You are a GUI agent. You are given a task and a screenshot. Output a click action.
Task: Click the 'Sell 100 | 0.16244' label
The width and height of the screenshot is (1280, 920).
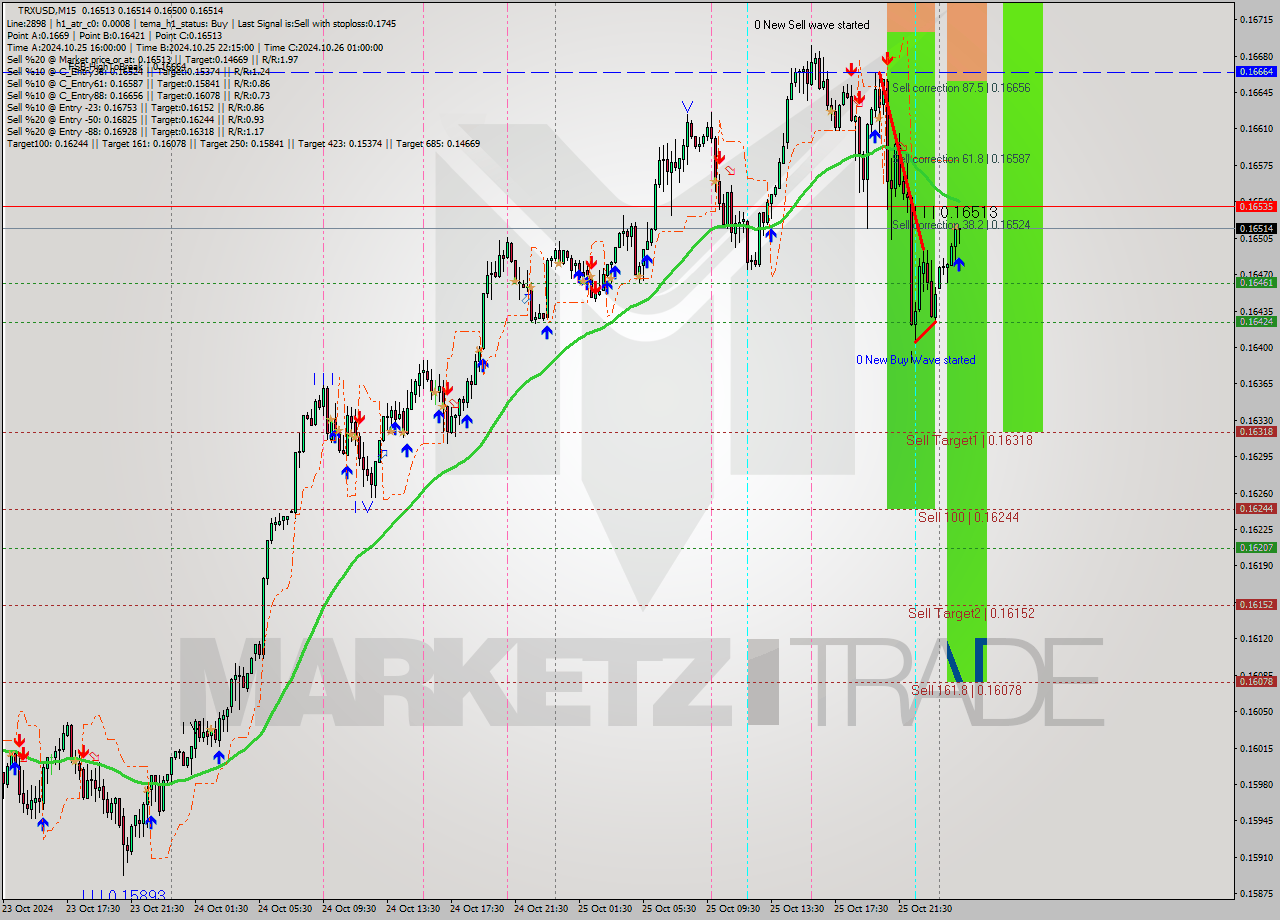(x=968, y=517)
